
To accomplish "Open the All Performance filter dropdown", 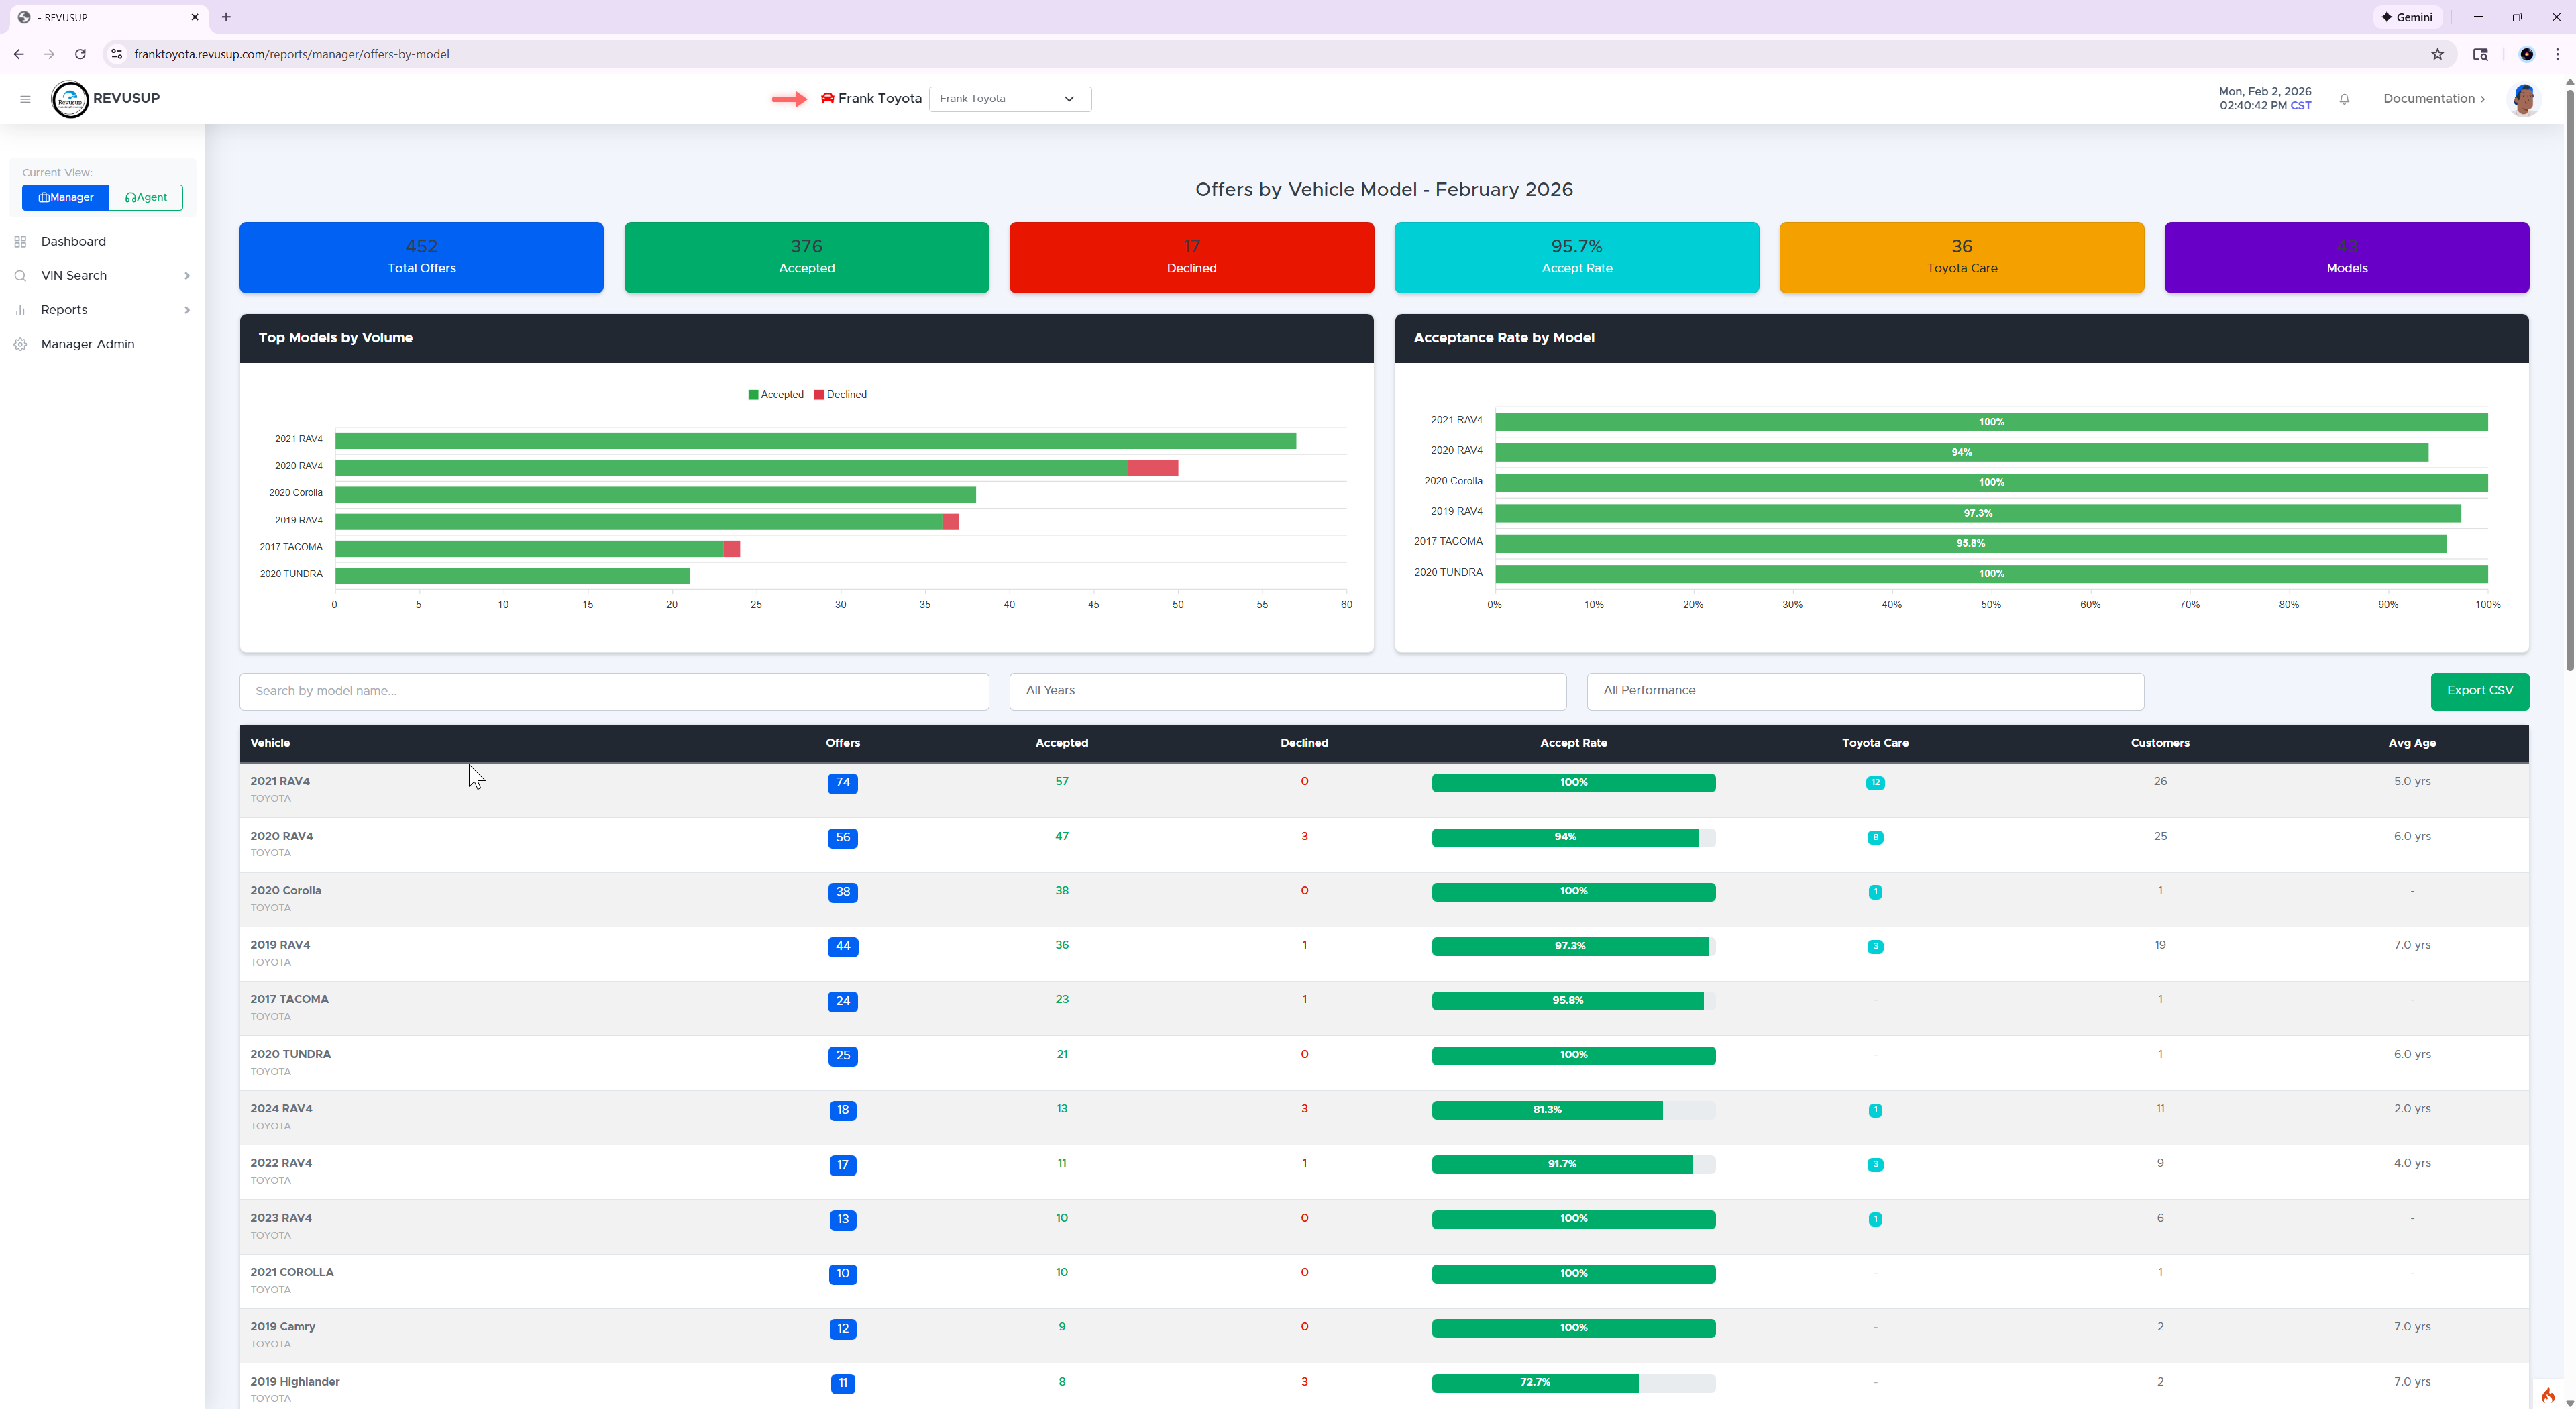I will pyautogui.click(x=1864, y=691).
